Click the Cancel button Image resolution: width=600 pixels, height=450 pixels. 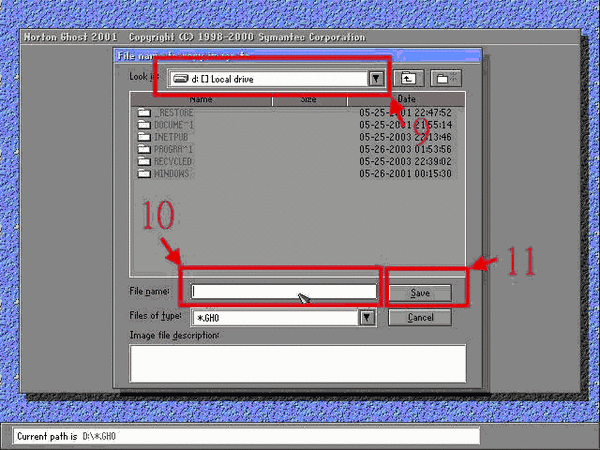420,318
